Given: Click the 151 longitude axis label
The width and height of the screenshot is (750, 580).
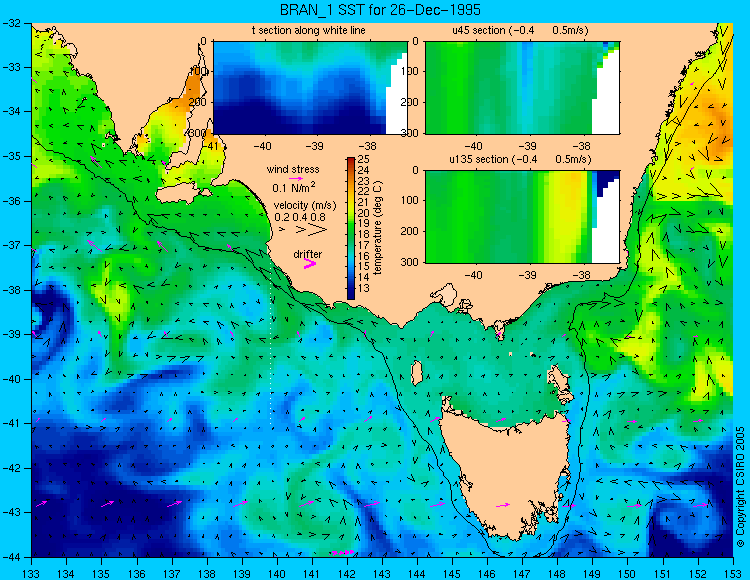Looking at the screenshot, I should [662, 574].
